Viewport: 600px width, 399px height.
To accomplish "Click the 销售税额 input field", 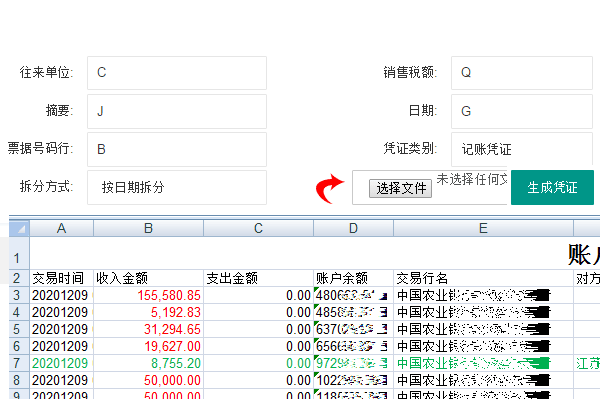I will pos(522,73).
